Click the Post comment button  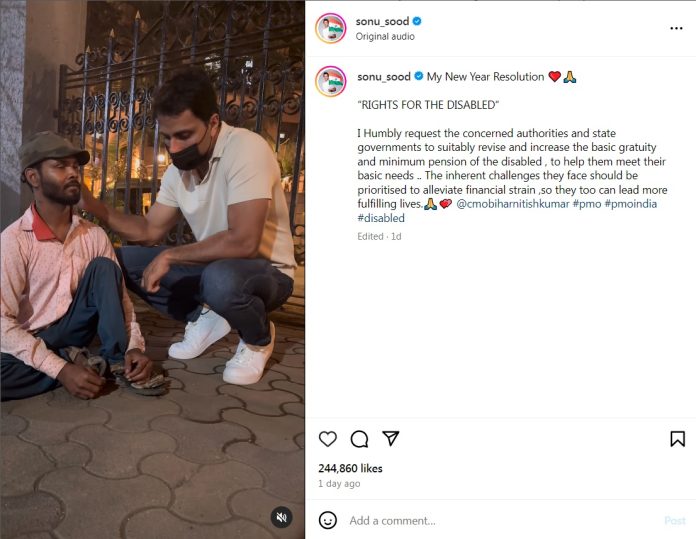click(675, 520)
